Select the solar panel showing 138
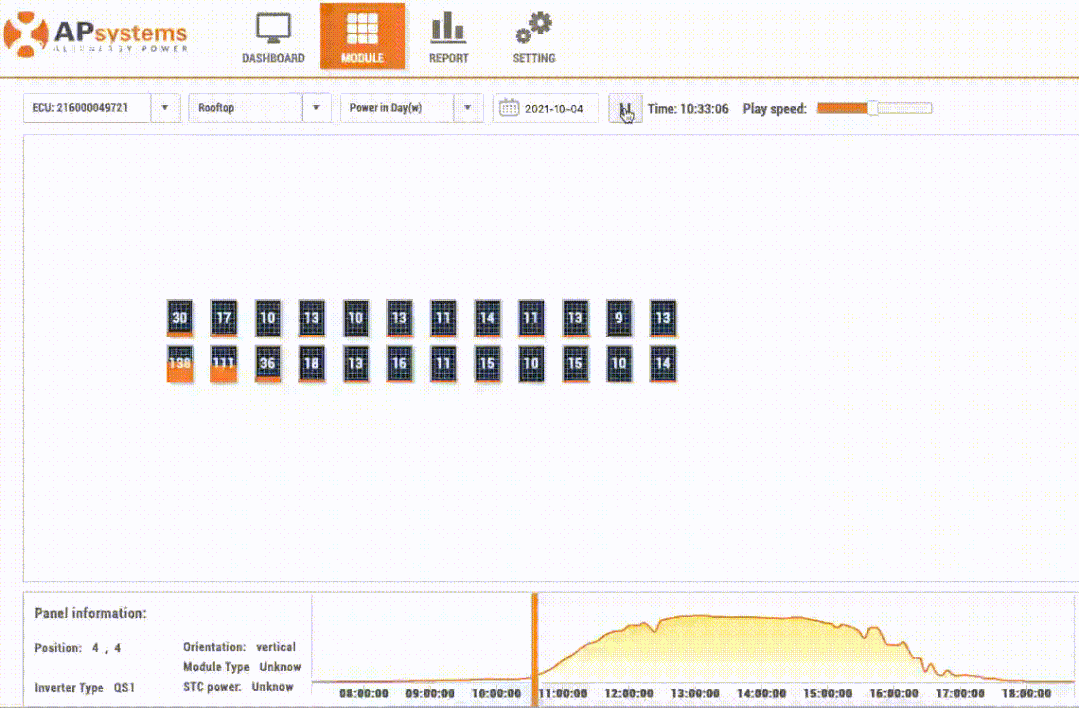This screenshot has height=708, width=1079. tap(180, 364)
